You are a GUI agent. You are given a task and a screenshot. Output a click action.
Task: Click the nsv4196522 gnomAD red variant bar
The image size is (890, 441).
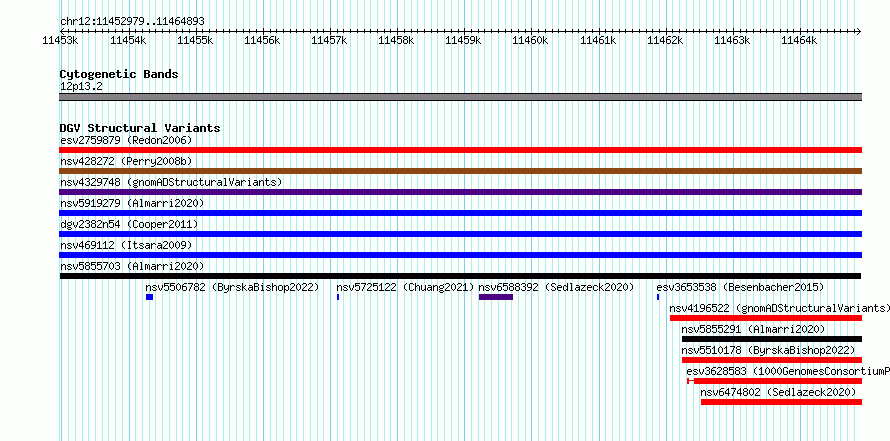click(766, 318)
